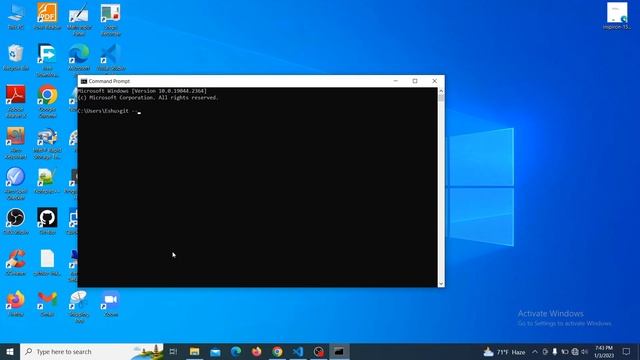Open the 7:43 PM clock and calendar
640x360 pixels.
604,351
